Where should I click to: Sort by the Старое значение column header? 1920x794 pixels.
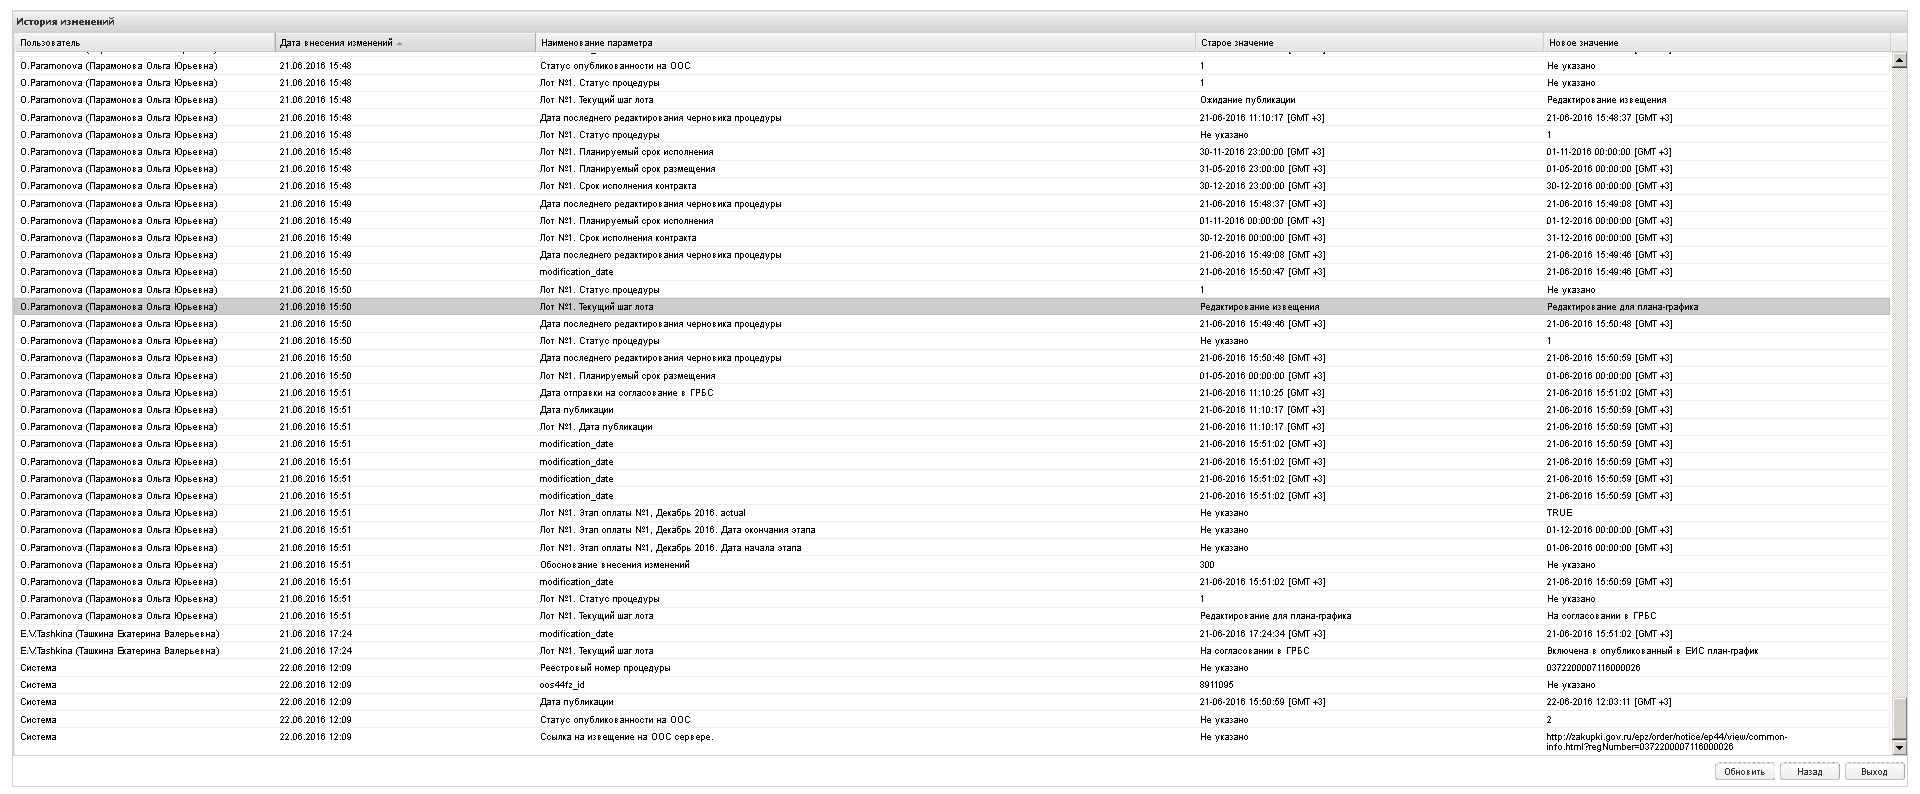pos(1370,43)
